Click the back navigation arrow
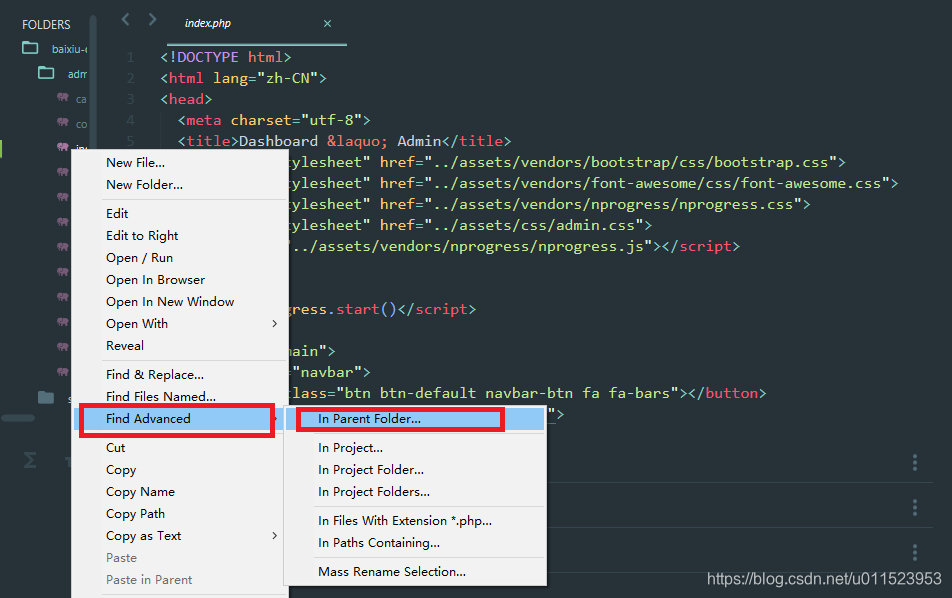952x598 pixels. 126,19
